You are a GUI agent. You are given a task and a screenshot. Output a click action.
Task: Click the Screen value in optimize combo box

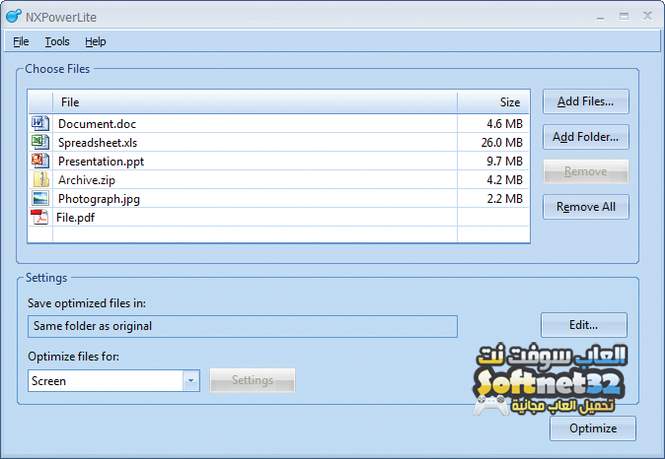coord(49,381)
